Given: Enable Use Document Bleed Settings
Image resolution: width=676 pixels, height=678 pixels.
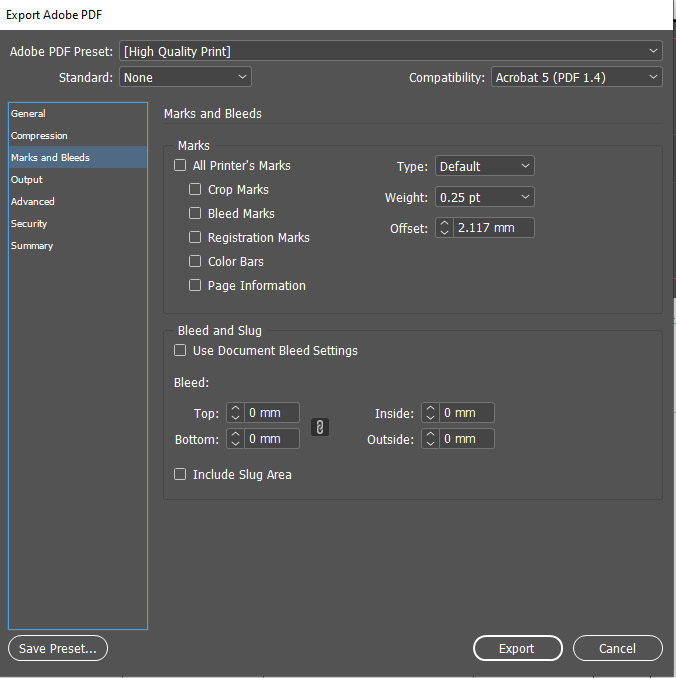Looking at the screenshot, I should coord(180,350).
